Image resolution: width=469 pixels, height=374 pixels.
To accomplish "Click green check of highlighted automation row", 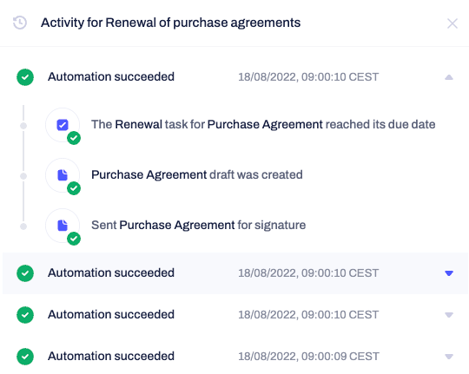I will 25,273.
